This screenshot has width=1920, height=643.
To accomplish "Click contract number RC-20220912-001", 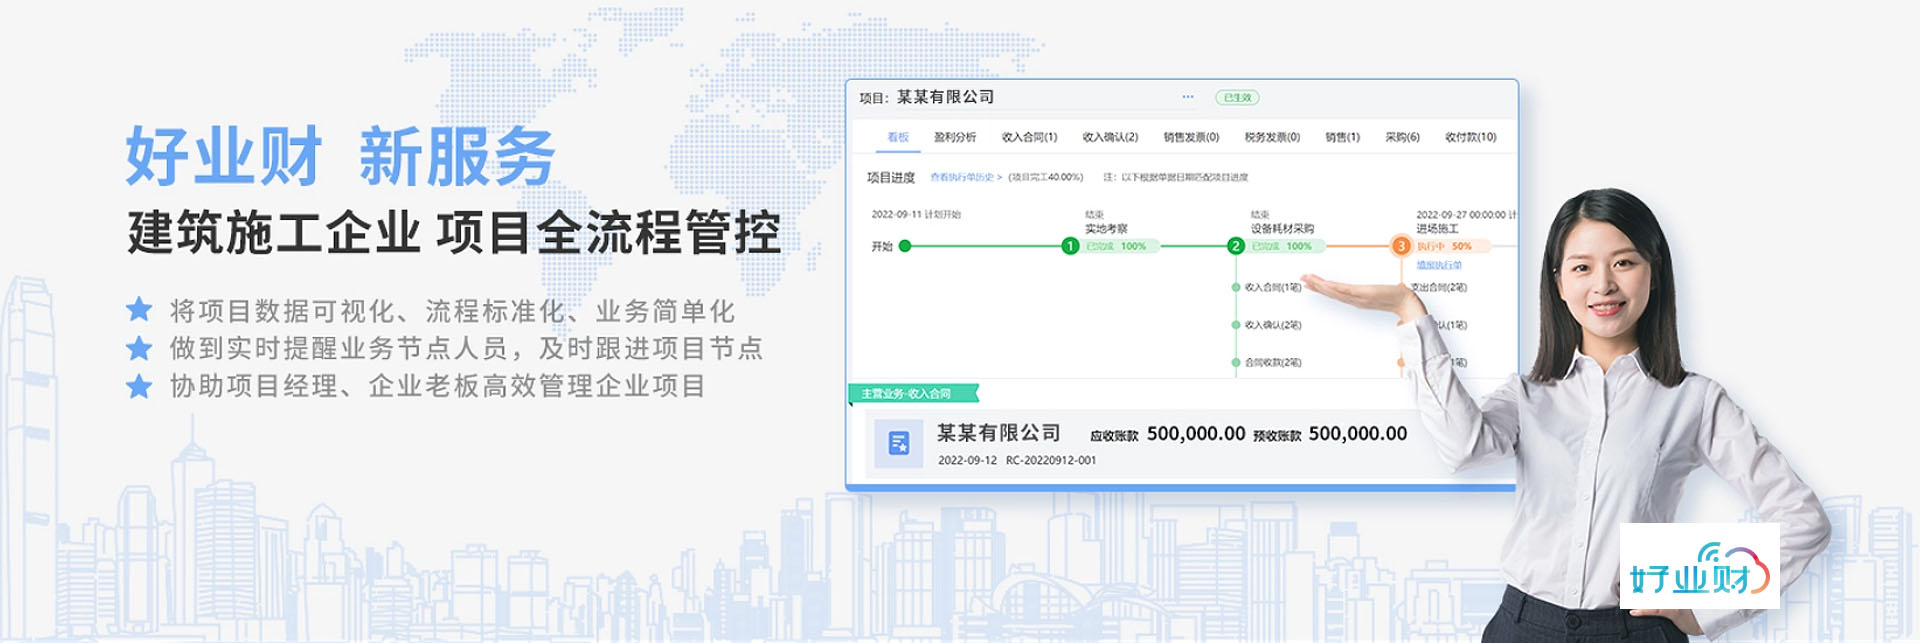I will click(x=1051, y=460).
